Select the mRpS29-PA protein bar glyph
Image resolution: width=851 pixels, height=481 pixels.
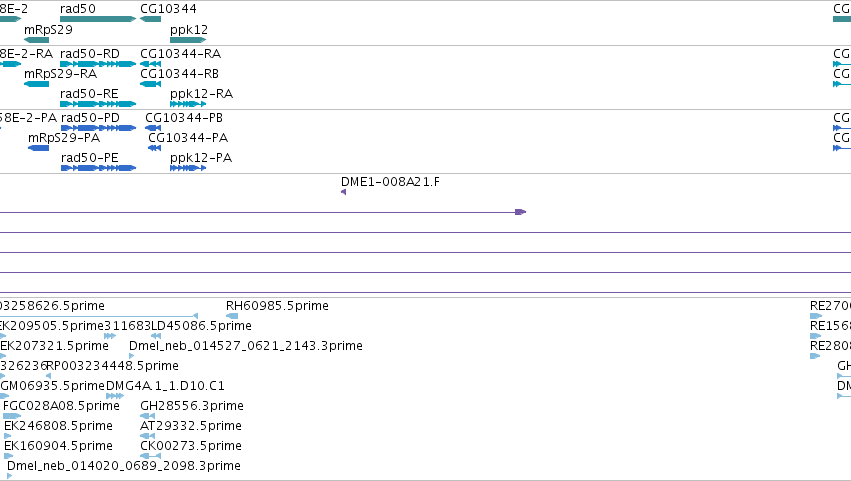point(39,148)
